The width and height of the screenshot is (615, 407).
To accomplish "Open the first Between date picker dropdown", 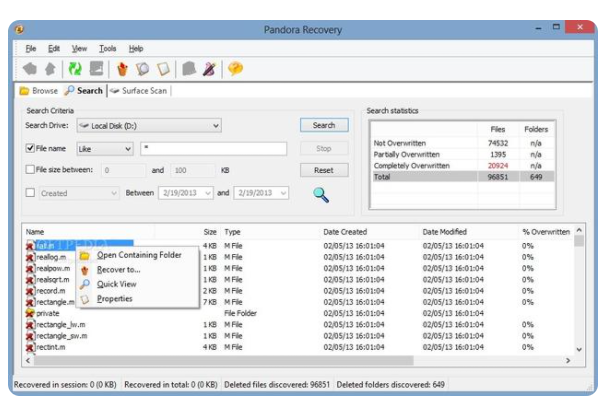I will [208, 193].
